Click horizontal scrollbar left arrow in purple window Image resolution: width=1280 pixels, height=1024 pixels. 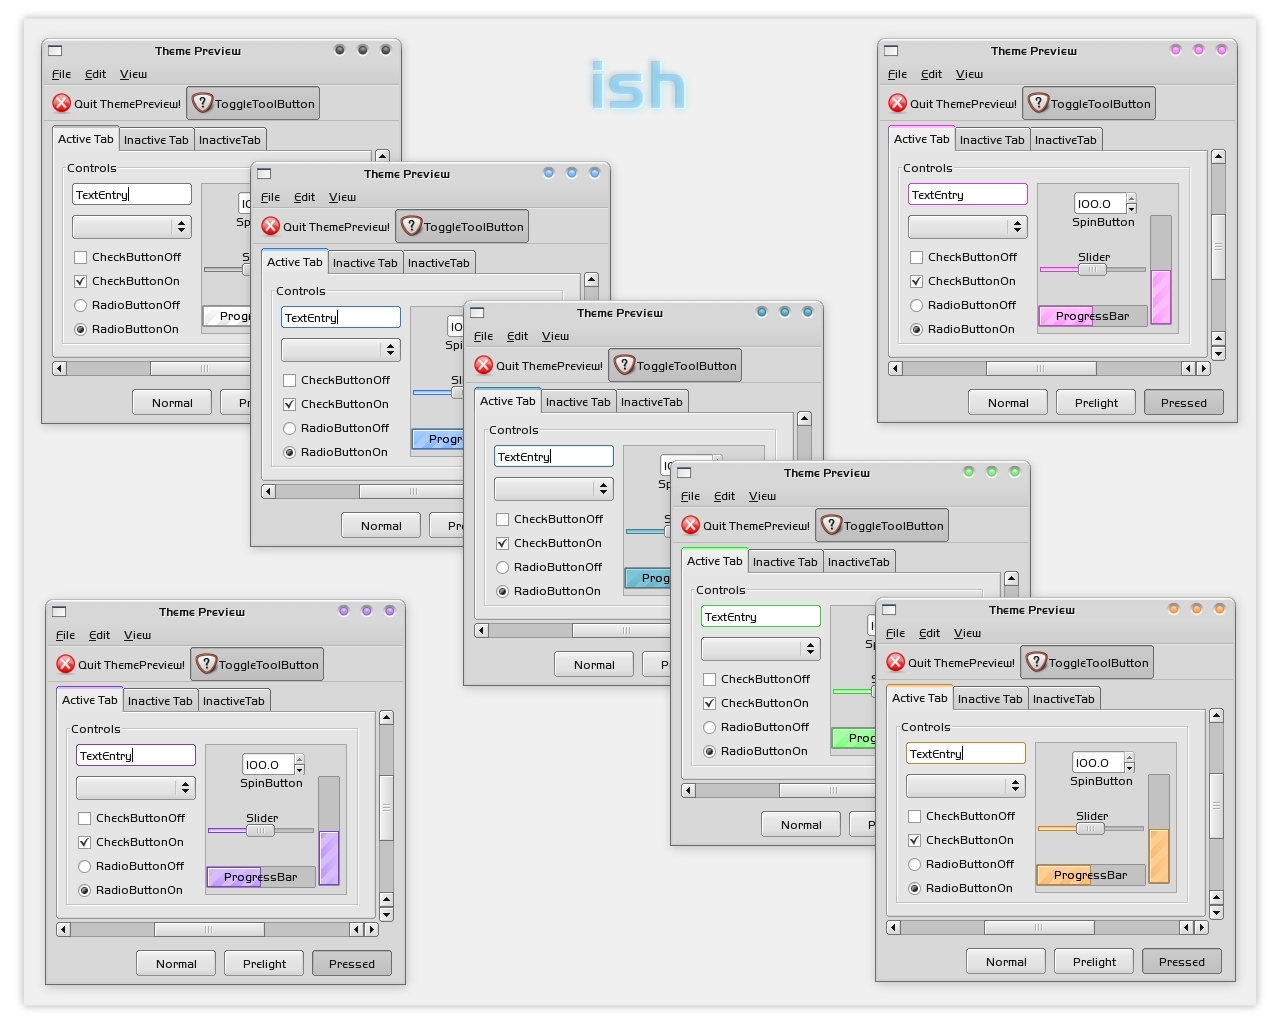[x=63, y=929]
